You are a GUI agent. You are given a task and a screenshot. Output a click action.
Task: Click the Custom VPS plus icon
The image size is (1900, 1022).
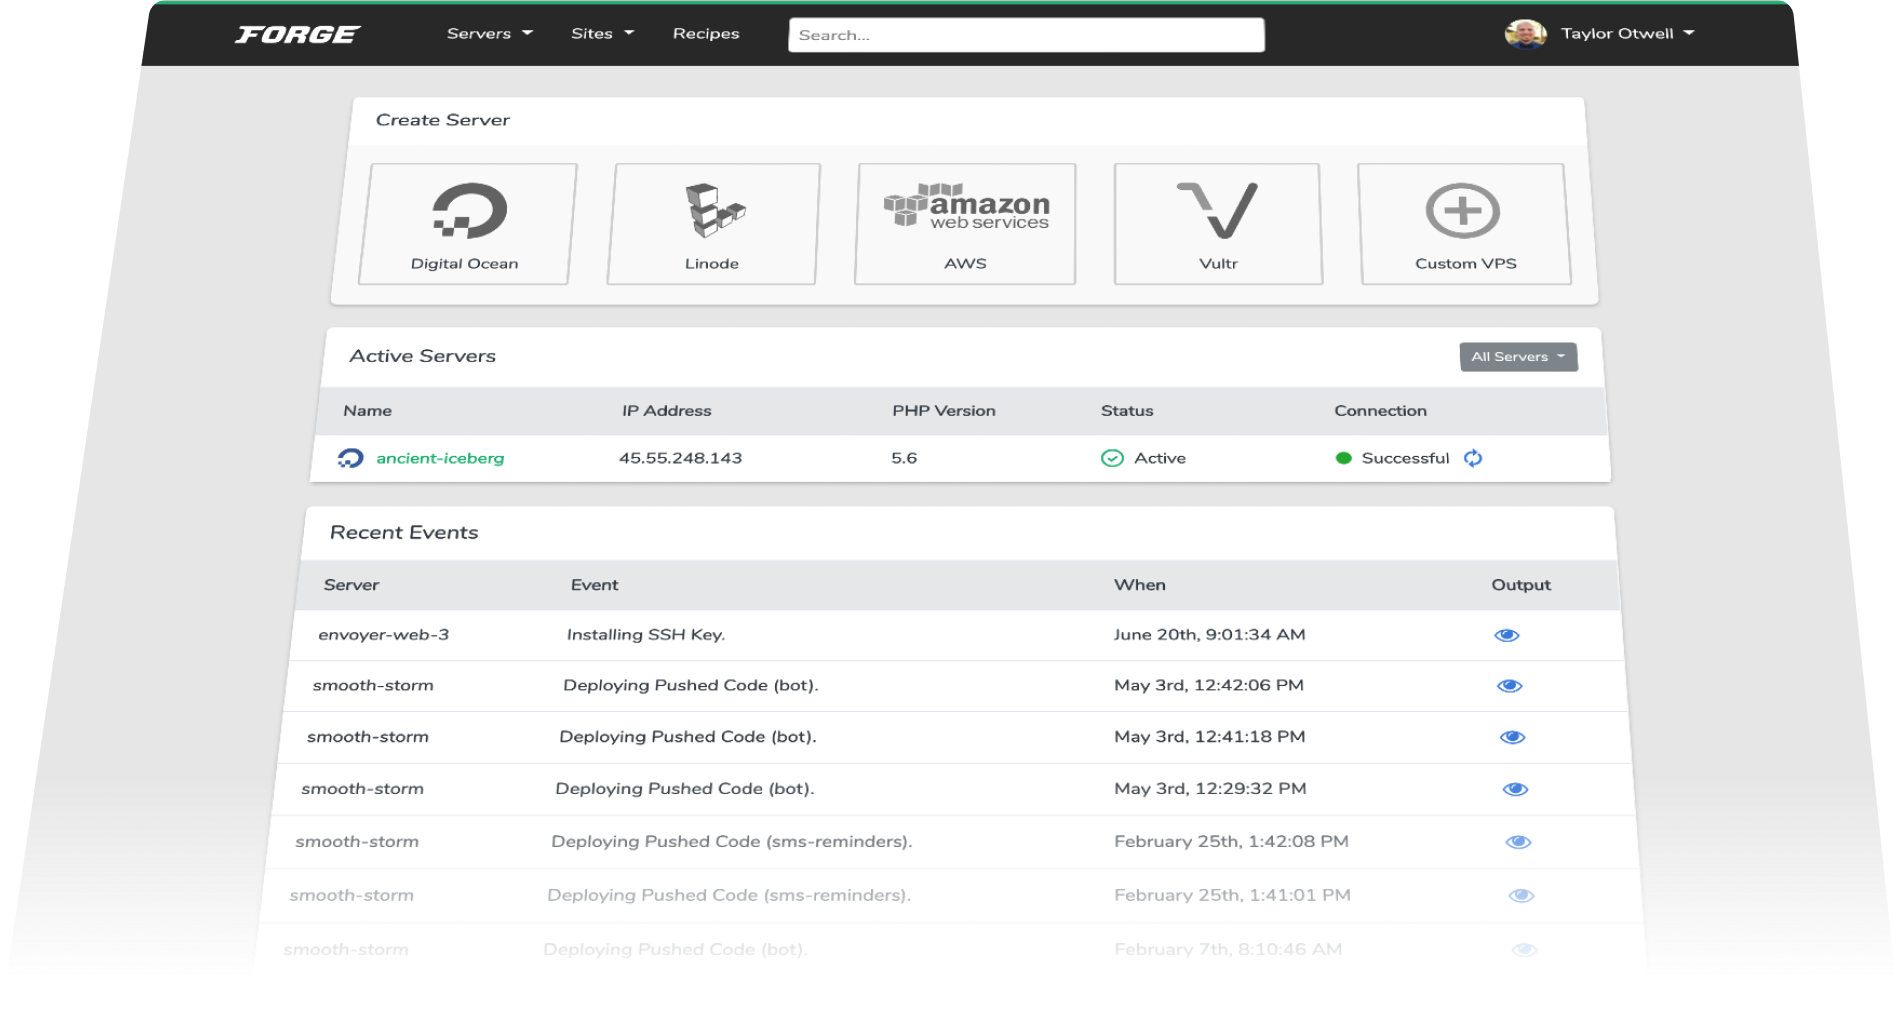(1462, 210)
